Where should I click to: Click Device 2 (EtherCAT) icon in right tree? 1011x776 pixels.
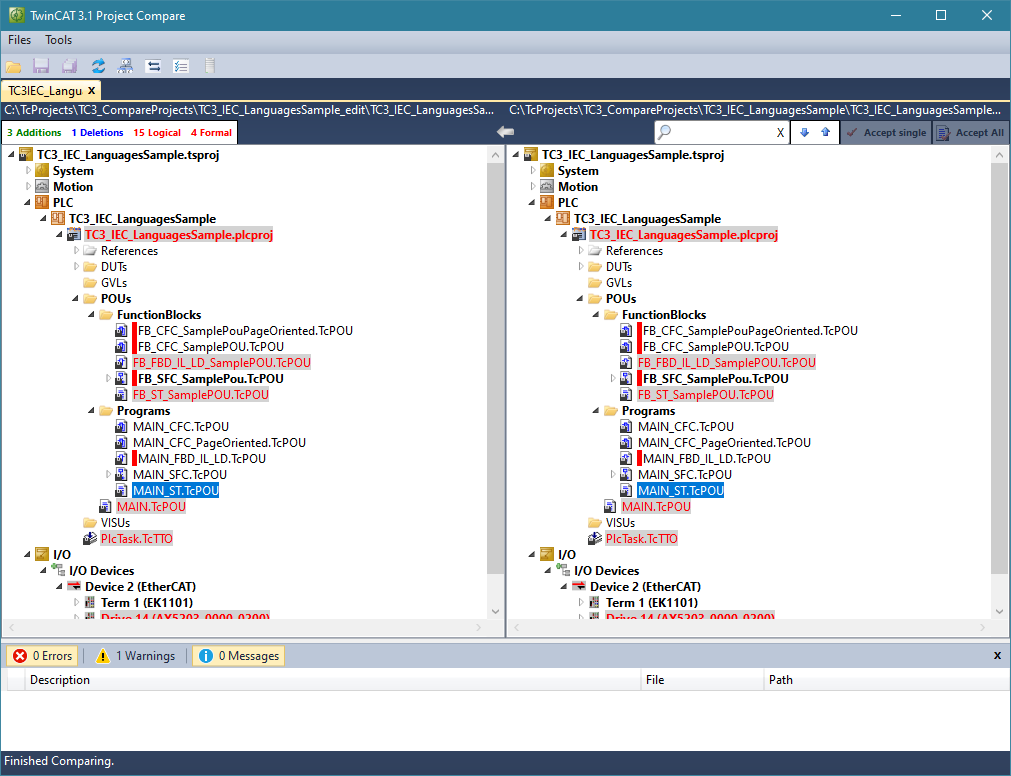click(579, 586)
